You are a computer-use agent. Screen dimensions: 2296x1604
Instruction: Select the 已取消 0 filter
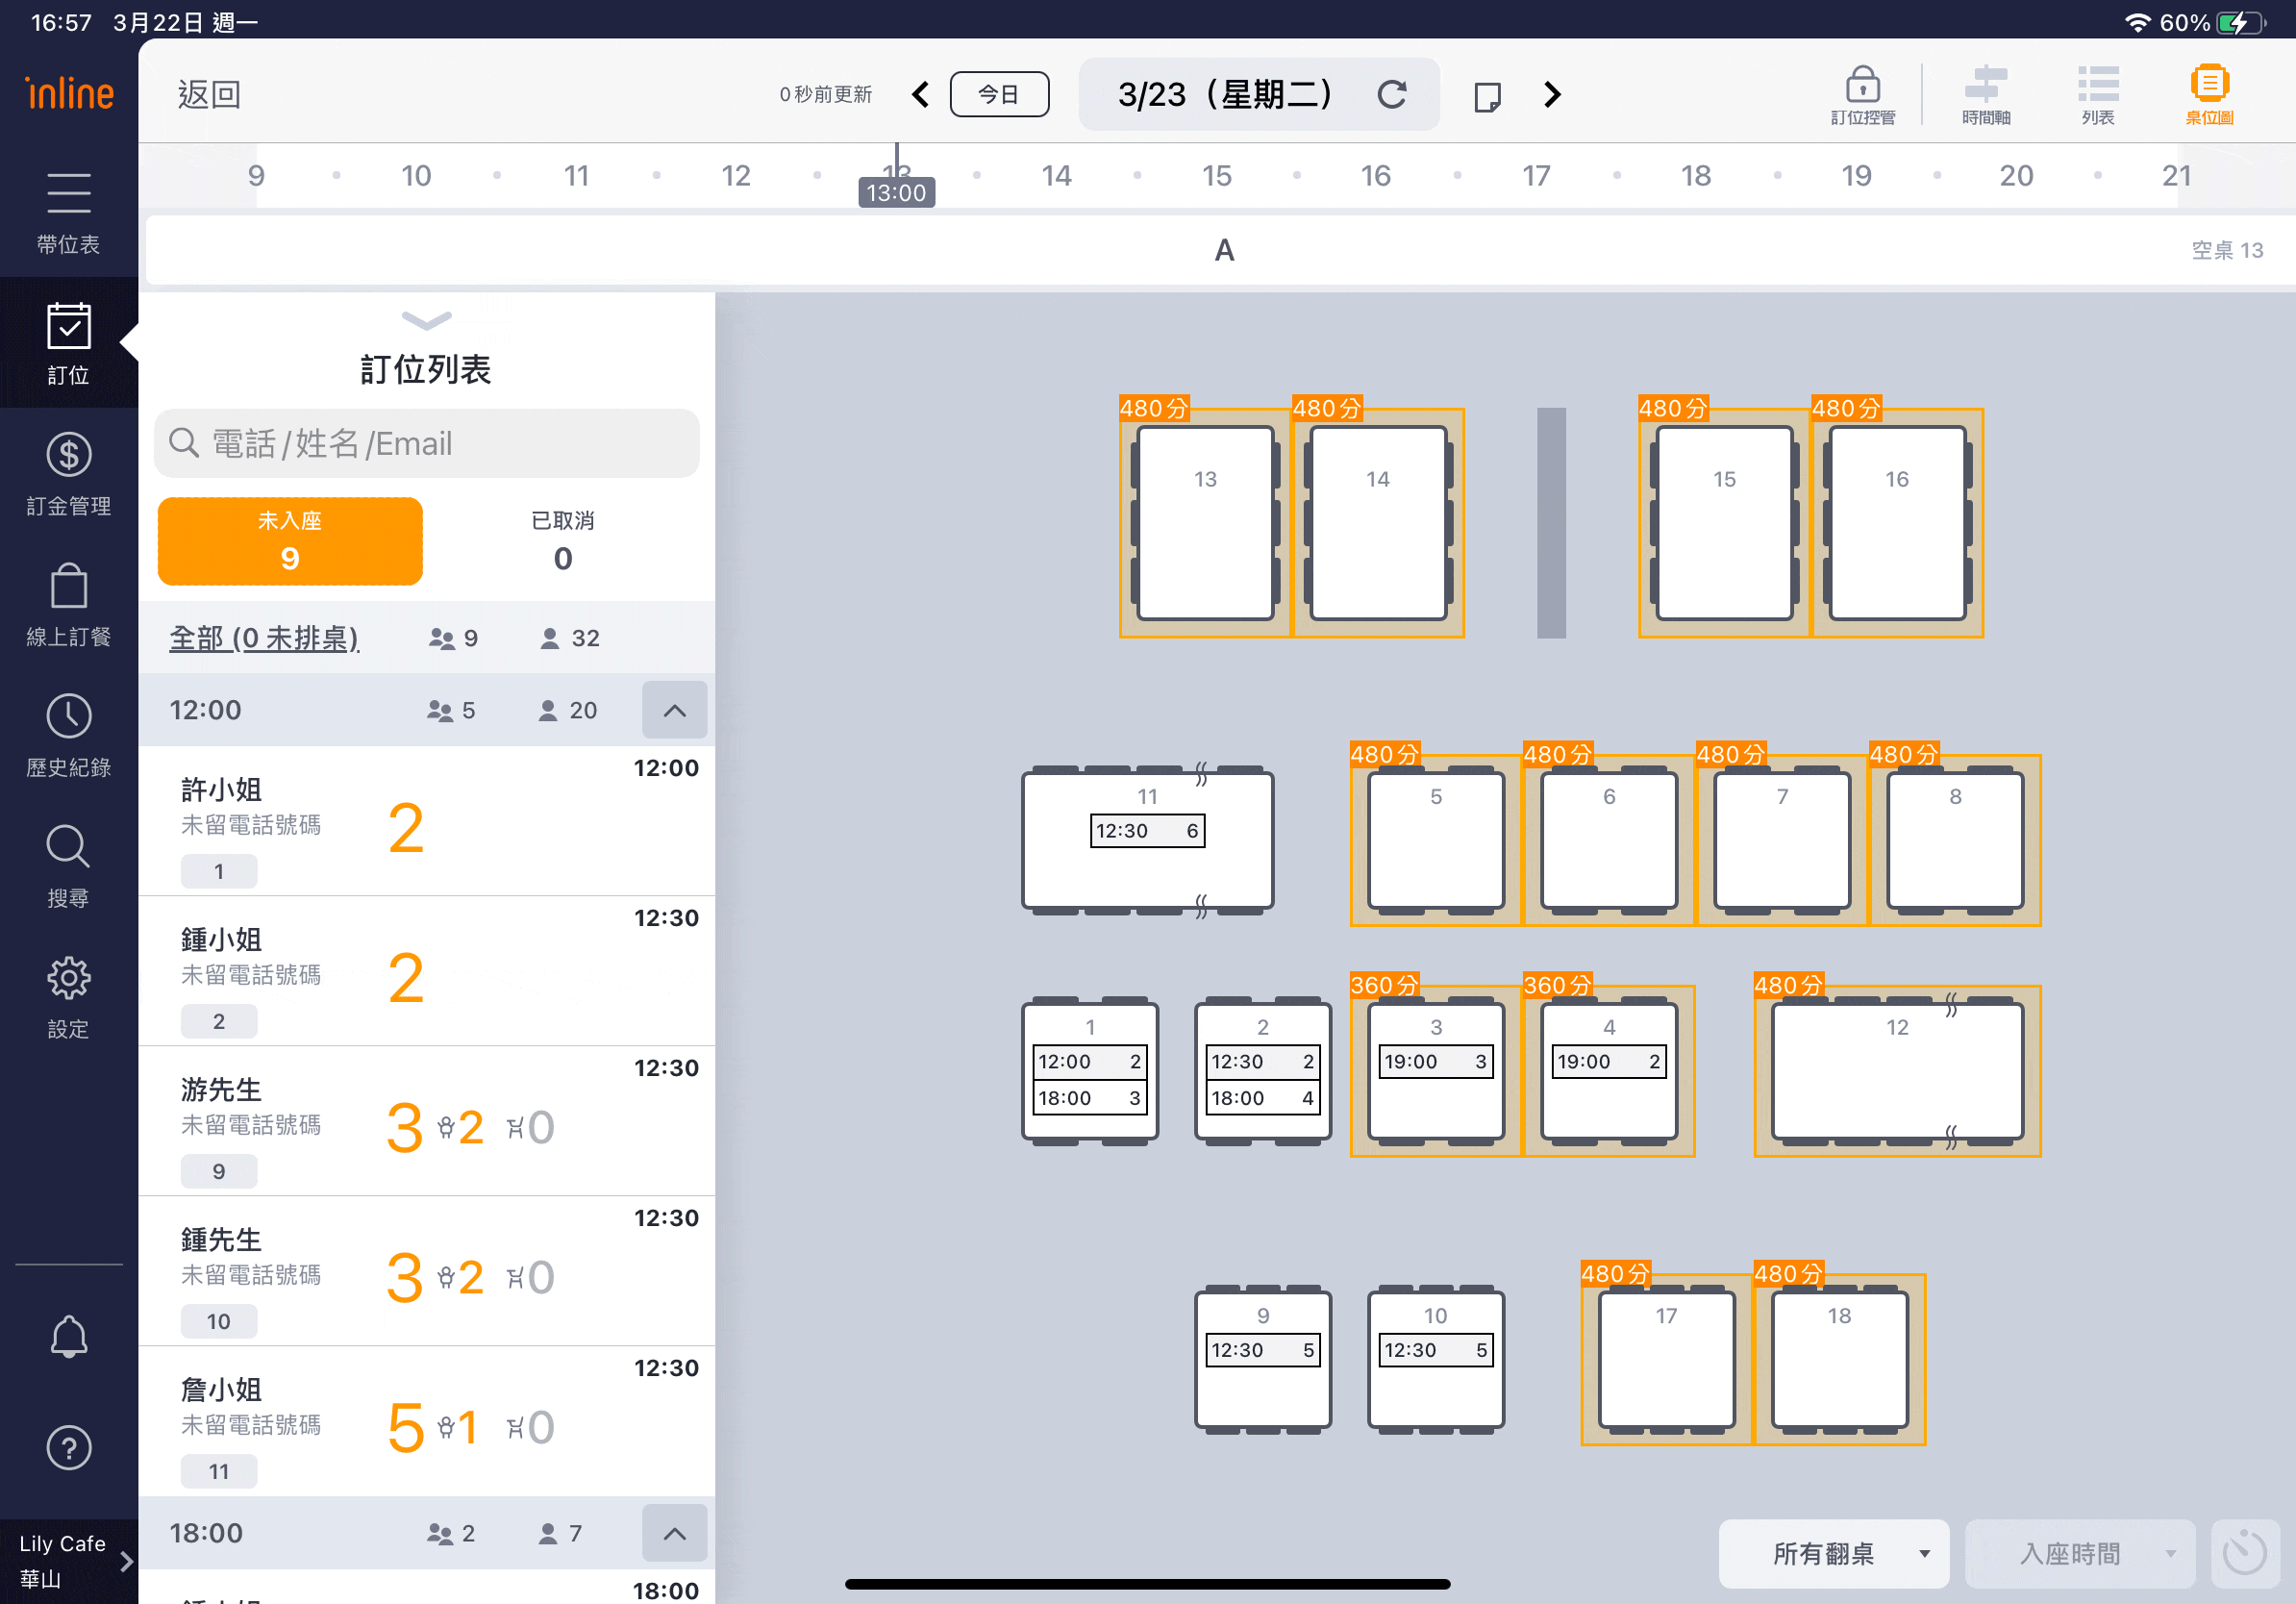click(x=562, y=541)
